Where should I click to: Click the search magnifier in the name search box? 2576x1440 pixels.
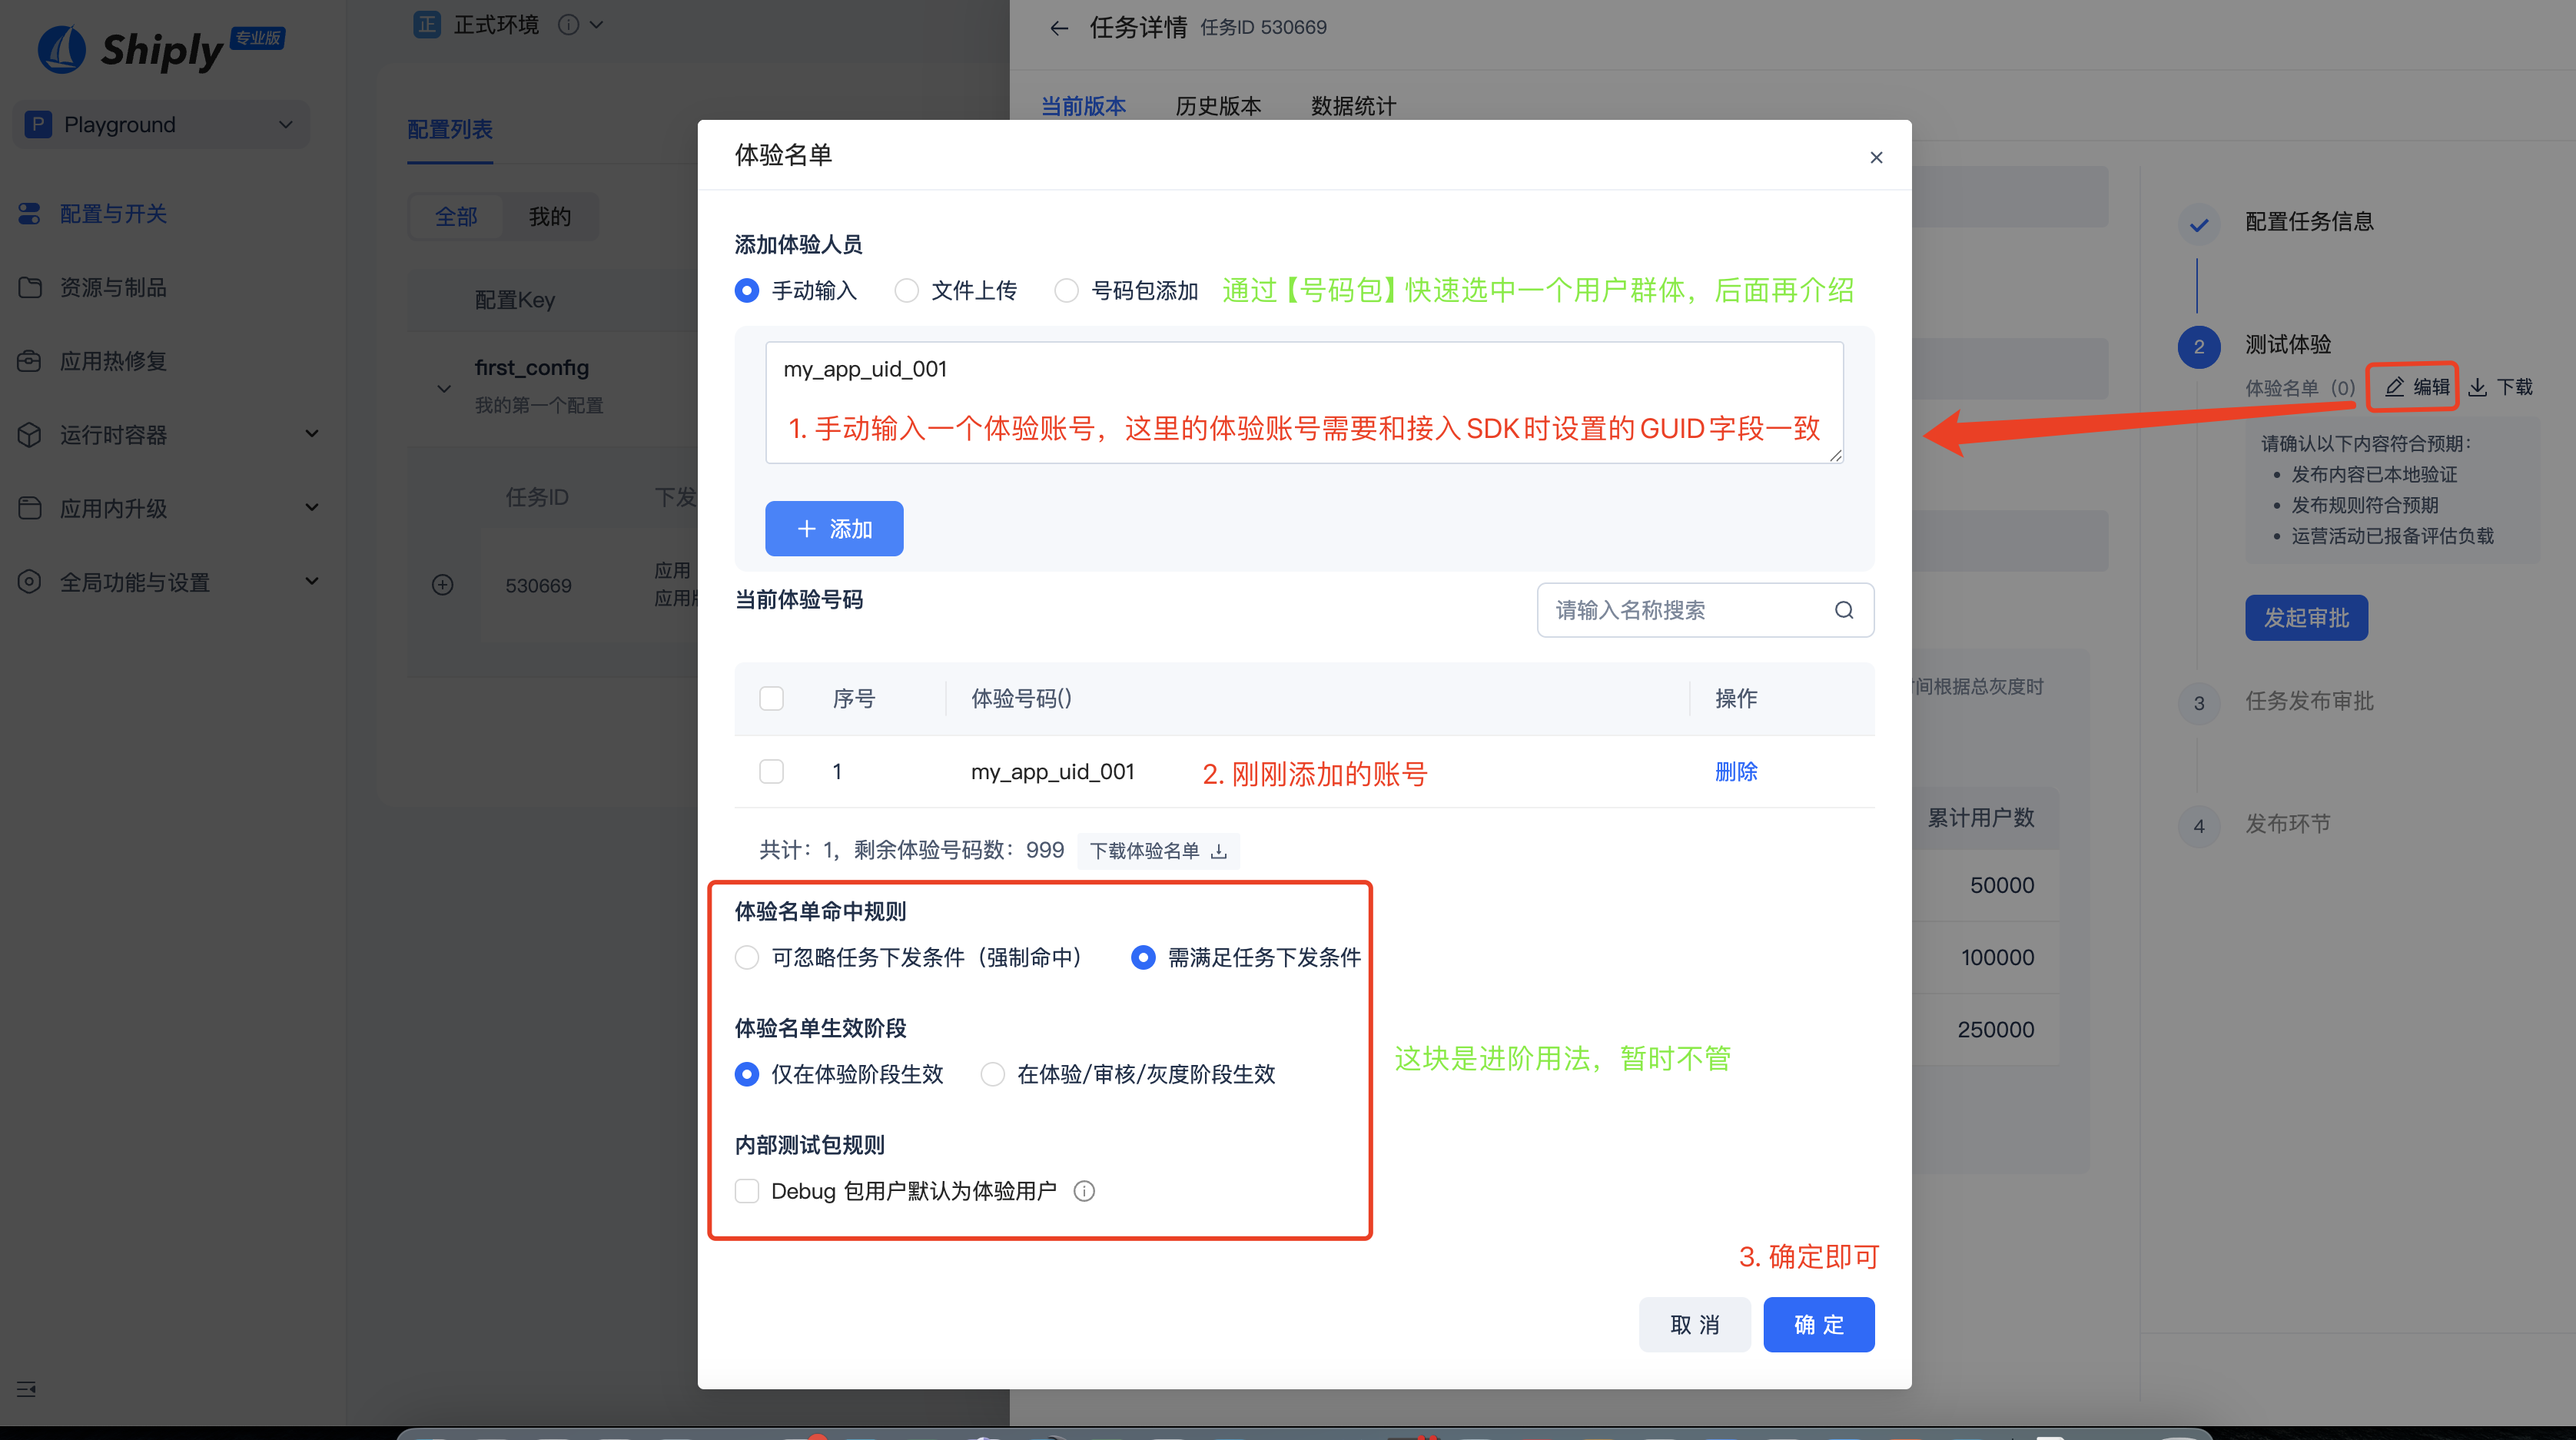1845,610
